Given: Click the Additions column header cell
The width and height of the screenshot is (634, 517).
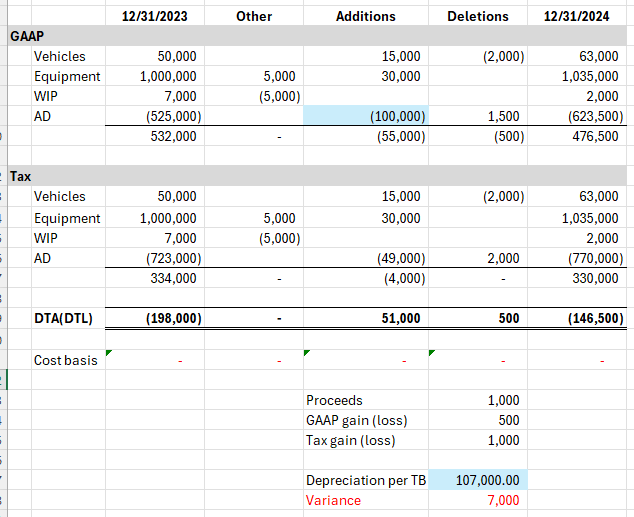Looking at the screenshot, I should click(365, 16).
